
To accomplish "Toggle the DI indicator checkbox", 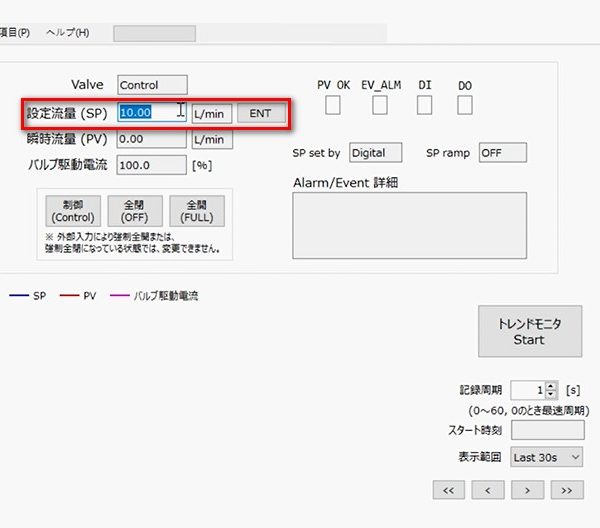I will pyautogui.click(x=425, y=104).
